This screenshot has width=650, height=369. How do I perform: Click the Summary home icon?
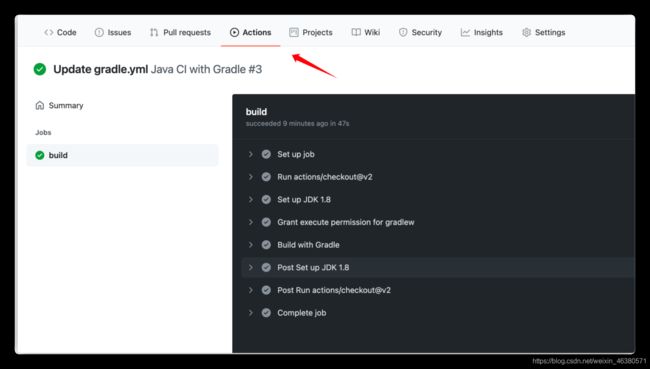[40, 105]
